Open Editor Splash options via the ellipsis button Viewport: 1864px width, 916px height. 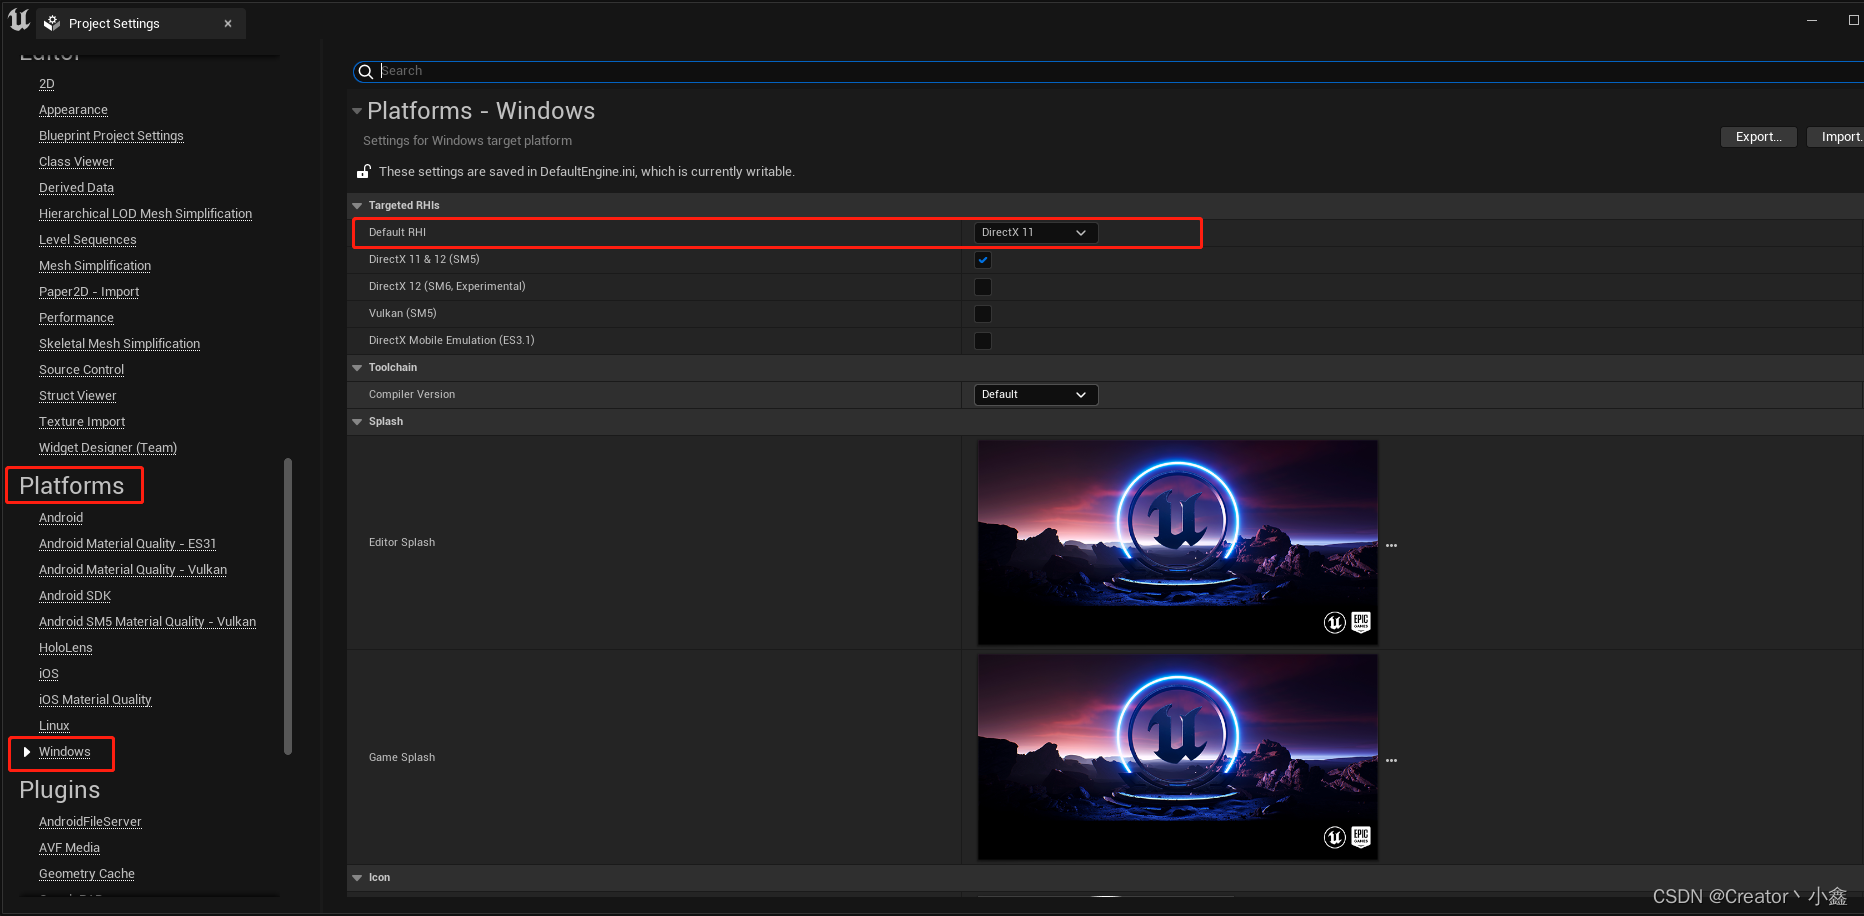[x=1391, y=543]
